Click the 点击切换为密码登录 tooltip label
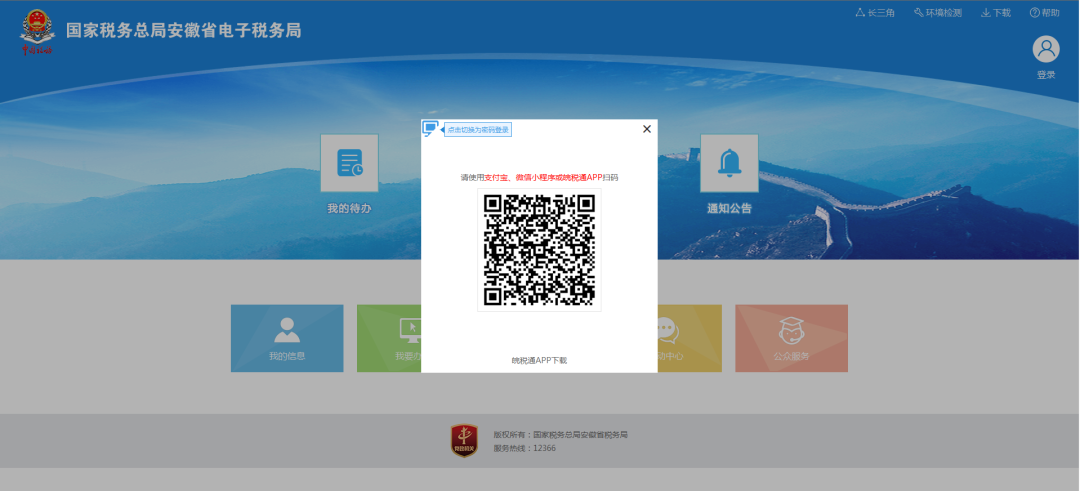 pos(478,129)
